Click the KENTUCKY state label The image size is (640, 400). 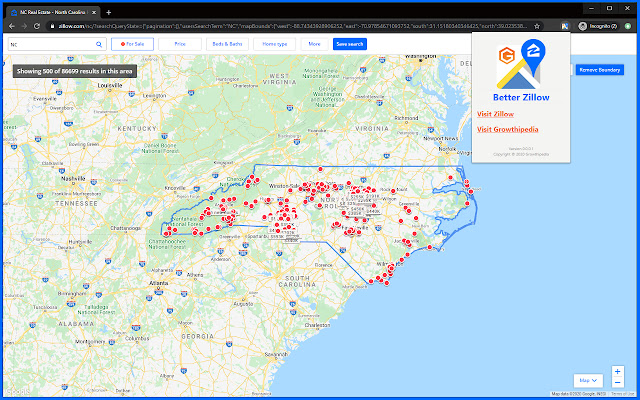tap(137, 128)
